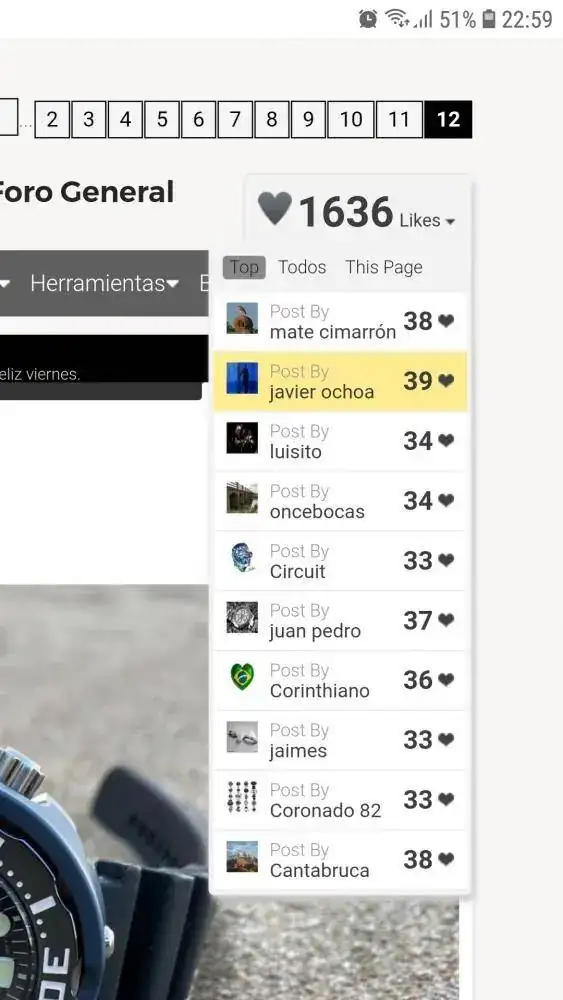
Task: Click the large heart icon beside 1636
Action: 275,209
